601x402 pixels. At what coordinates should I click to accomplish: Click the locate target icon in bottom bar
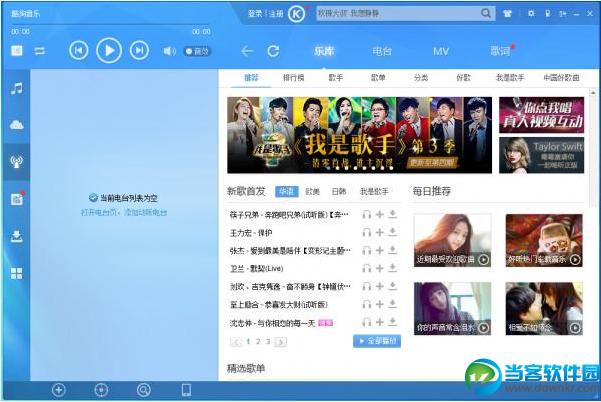[x=101, y=390]
